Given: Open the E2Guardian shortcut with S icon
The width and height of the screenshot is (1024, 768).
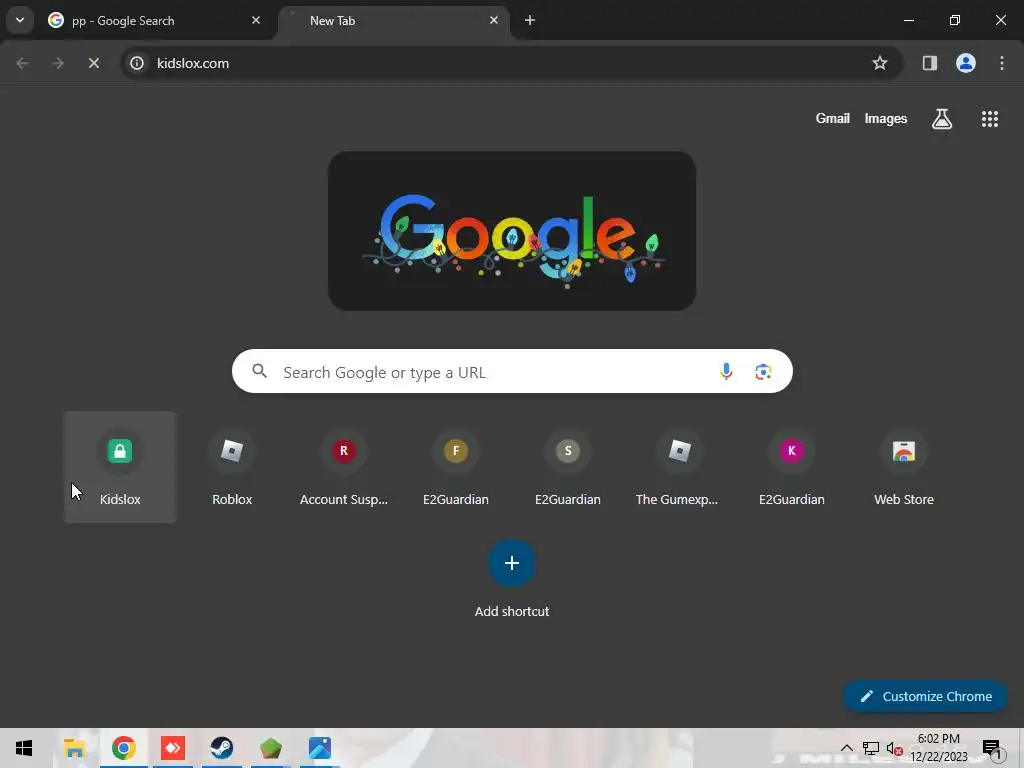Looking at the screenshot, I should pyautogui.click(x=568, y=467).
